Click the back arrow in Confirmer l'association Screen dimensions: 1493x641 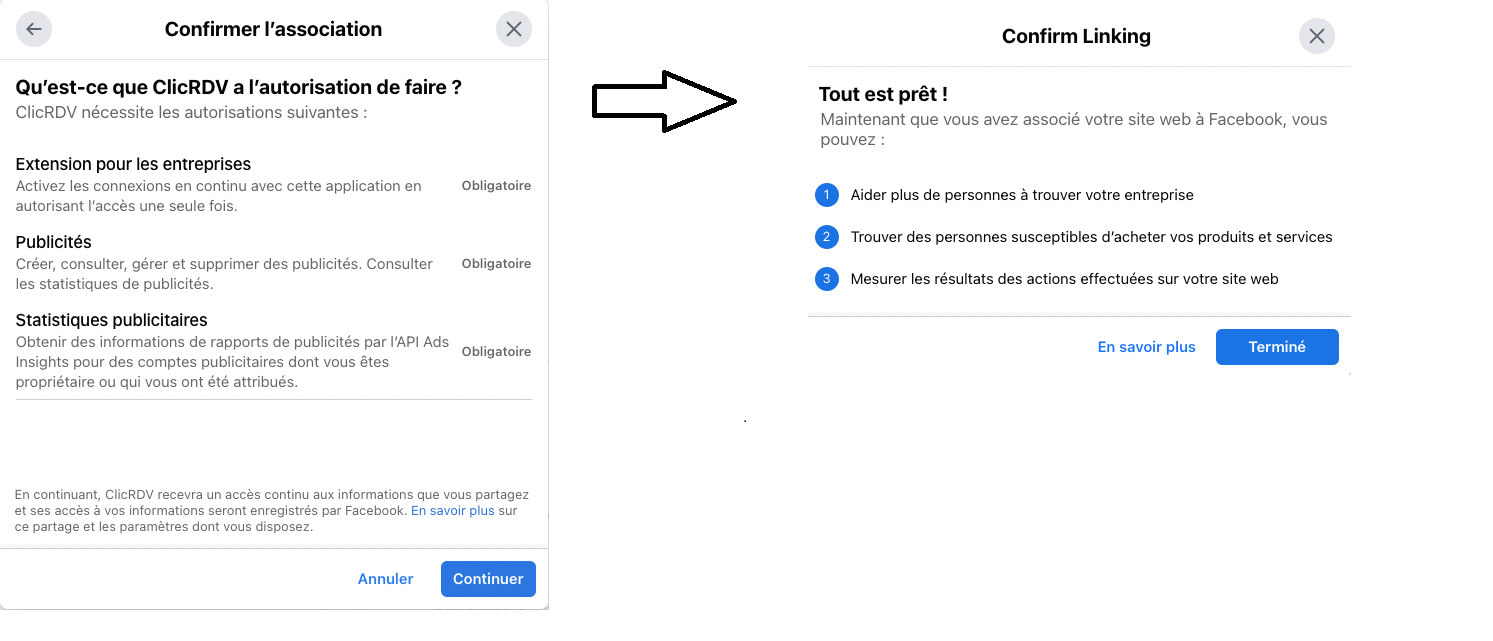34,29
